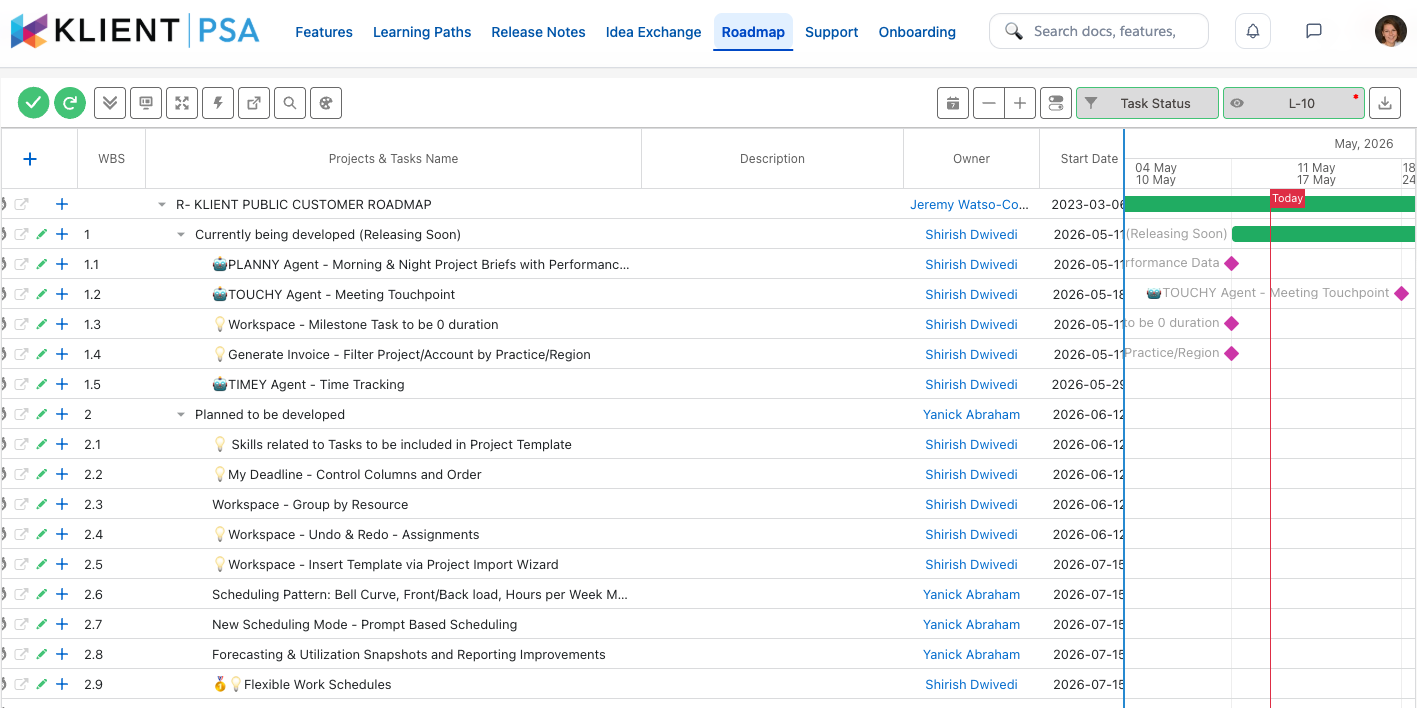Click Yanick Abraham link in row 2.8
1417x708 pixels.
[x=971, y=654]
